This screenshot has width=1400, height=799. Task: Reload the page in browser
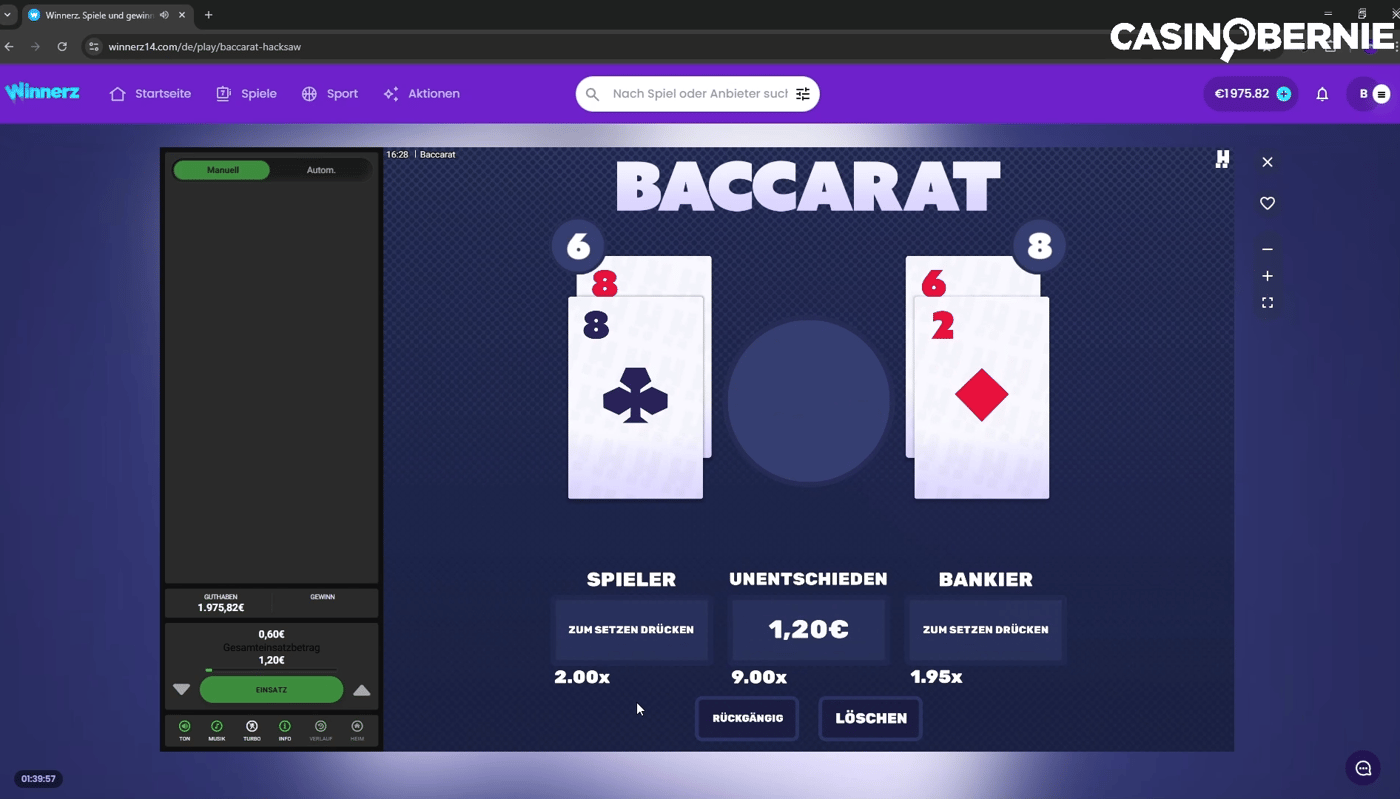(62, 46)
